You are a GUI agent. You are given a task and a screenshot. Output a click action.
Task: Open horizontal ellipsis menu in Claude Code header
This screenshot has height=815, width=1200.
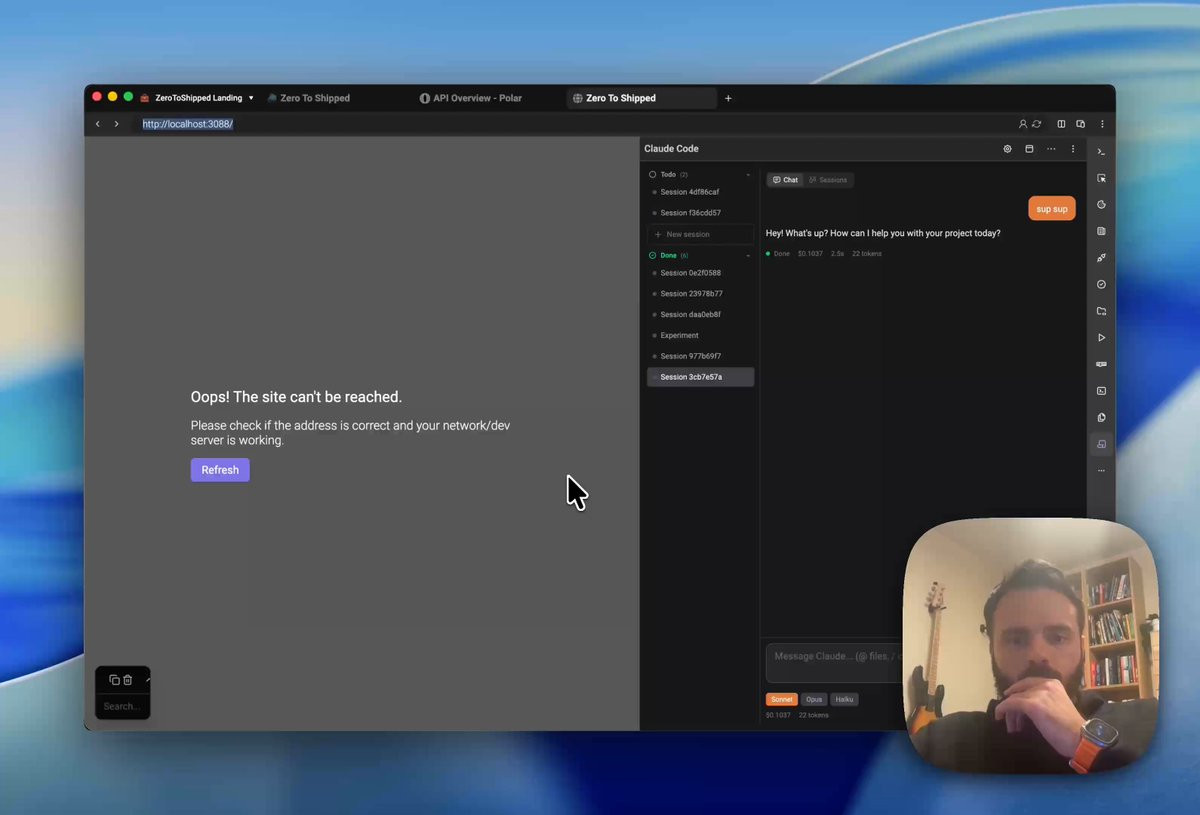[x=1051, y=149]
